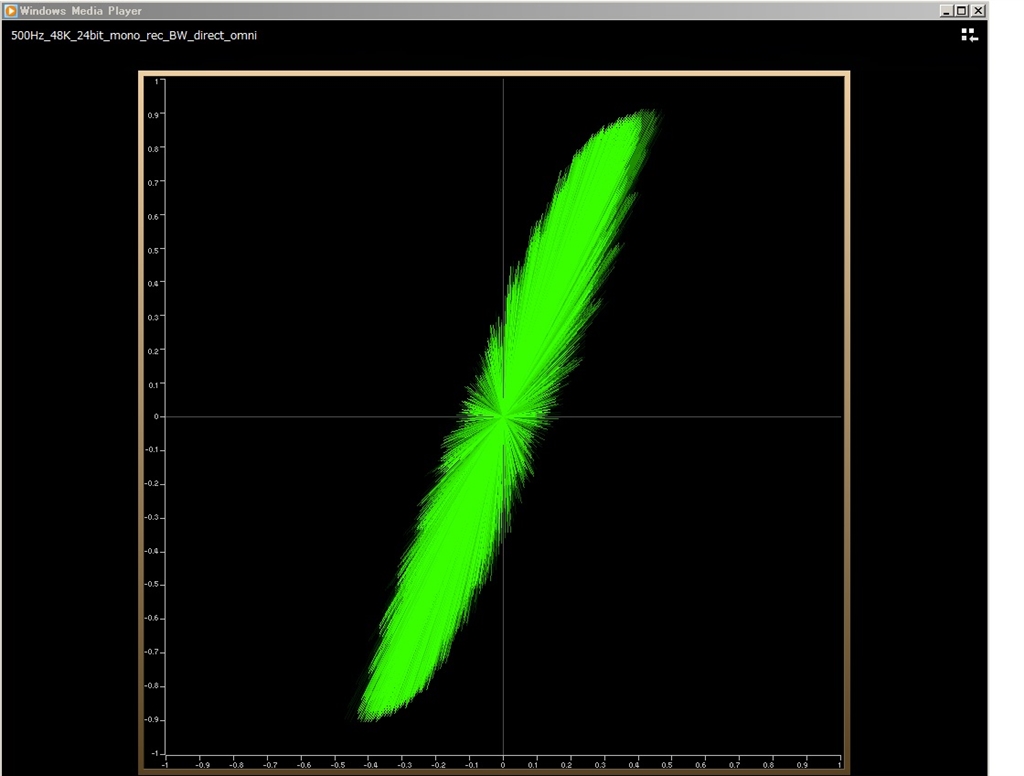This screenshot has width=1024, height=776.
Task: Close the Windows Media Player window
Action: (x=978, y=10)
